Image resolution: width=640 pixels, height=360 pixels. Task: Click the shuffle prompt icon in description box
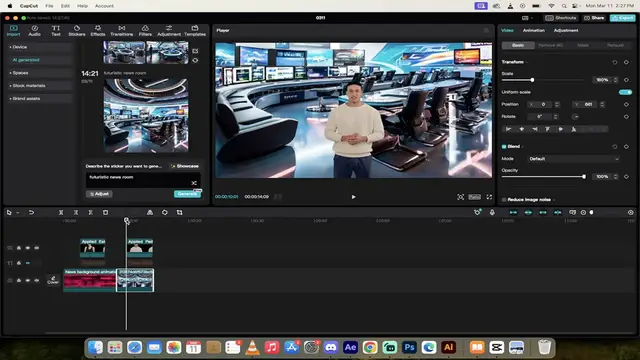click(194, 183)
